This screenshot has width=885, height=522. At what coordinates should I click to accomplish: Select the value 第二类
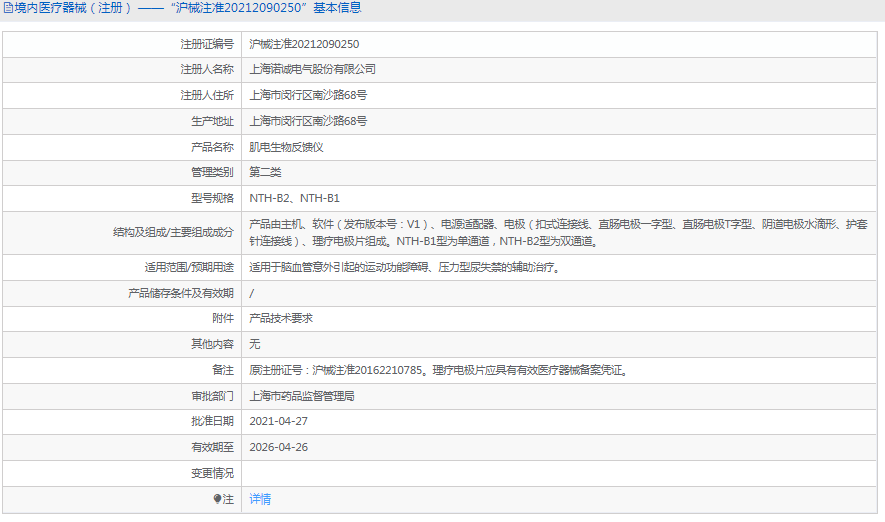tap(265, 172)
